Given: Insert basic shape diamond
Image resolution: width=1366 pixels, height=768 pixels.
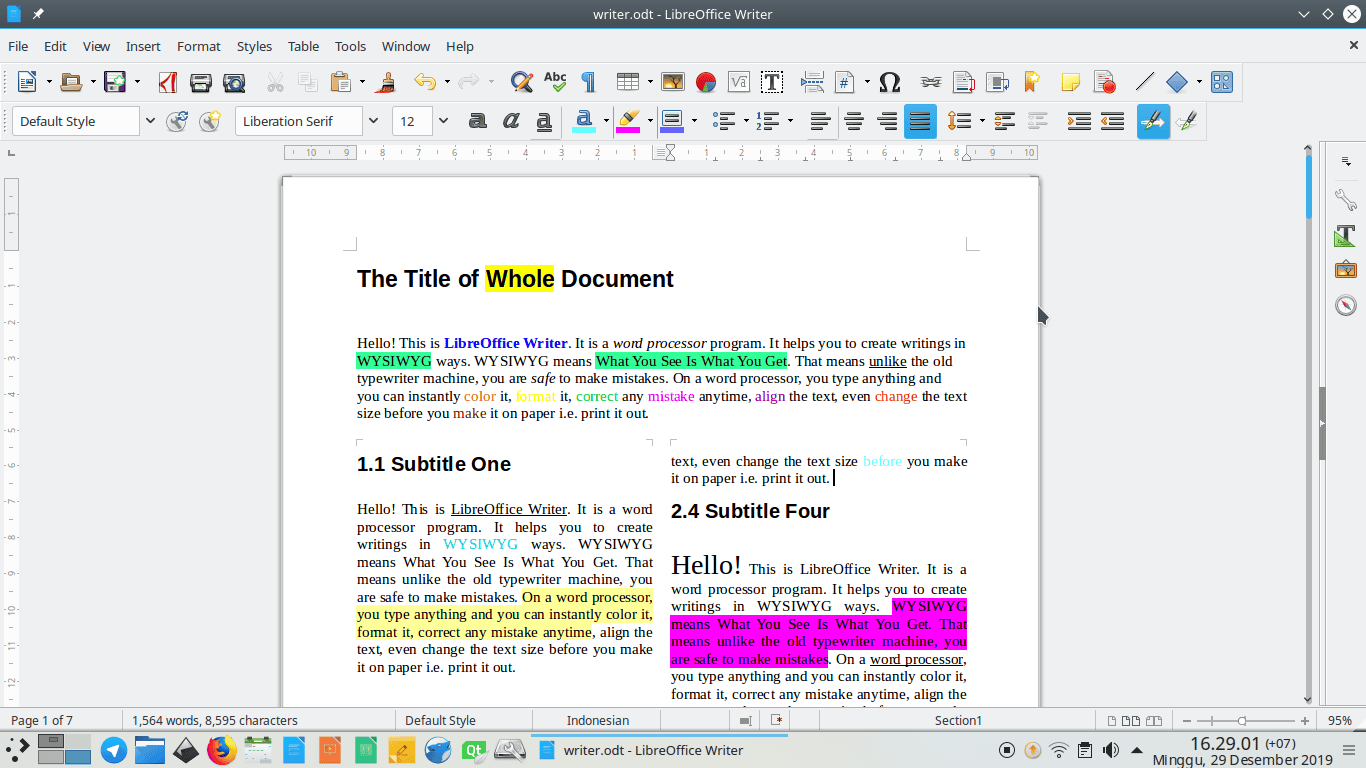Looking at the screenshot, I should pos(1177,82).
